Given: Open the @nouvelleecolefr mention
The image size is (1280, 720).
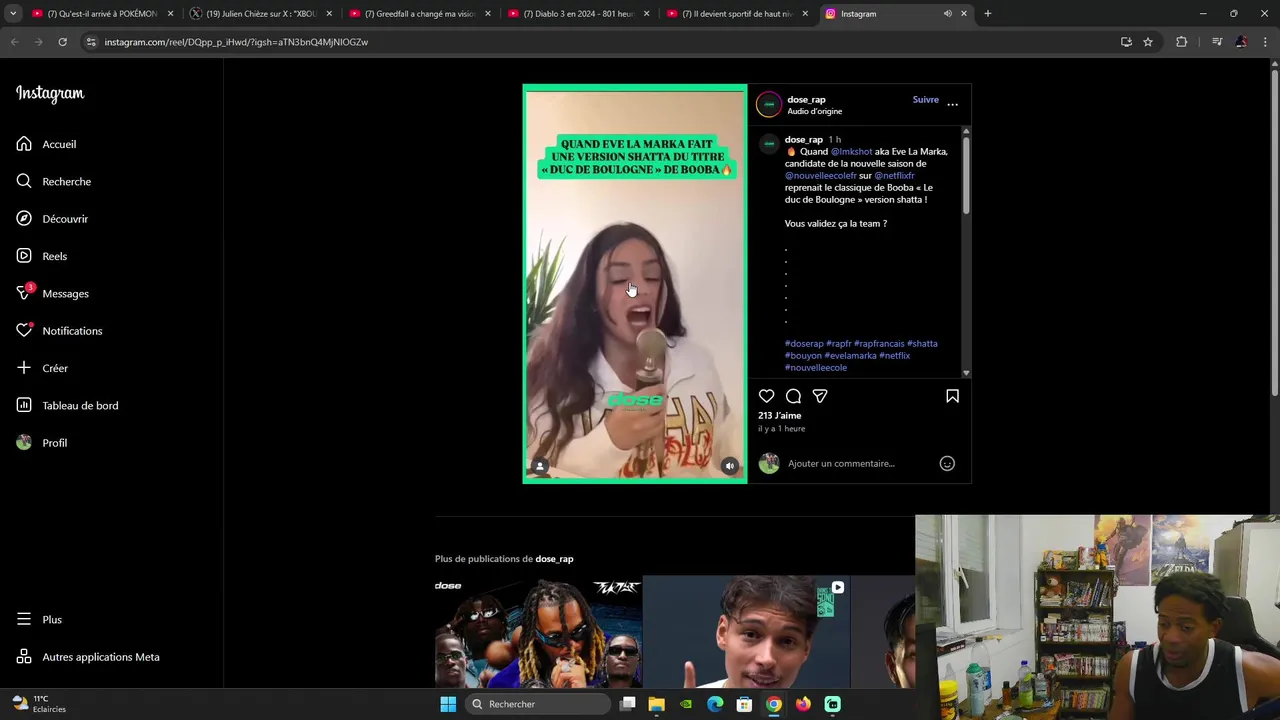Looking at the screenshot, I should pos(820,176).
